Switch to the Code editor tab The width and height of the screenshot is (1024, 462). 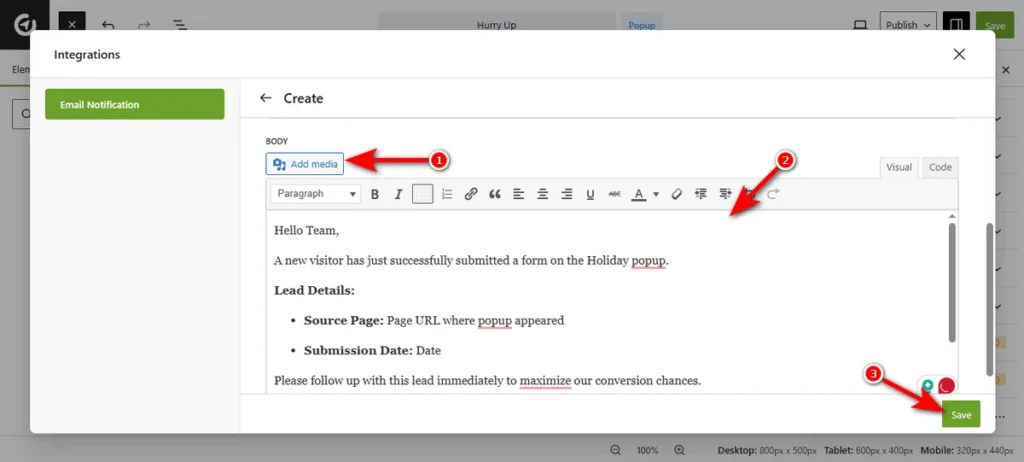coord(940,167)
